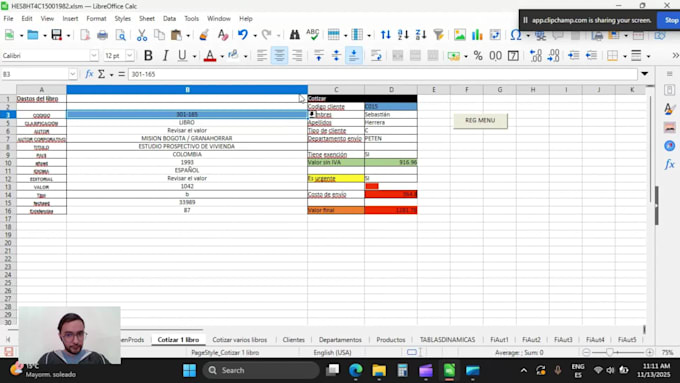Toggle Italic formatting
Viewport: 680px width, 383px height.
pyautogui.click(x=165, y=56)
